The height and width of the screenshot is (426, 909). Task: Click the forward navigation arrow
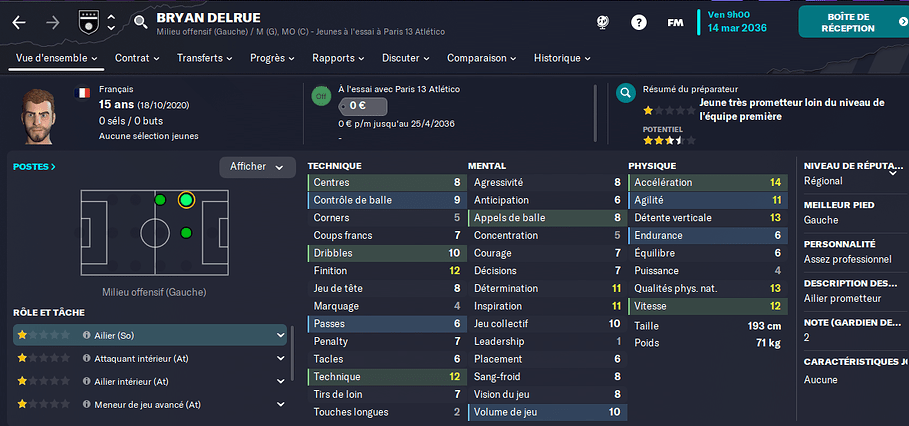point(53,23)
